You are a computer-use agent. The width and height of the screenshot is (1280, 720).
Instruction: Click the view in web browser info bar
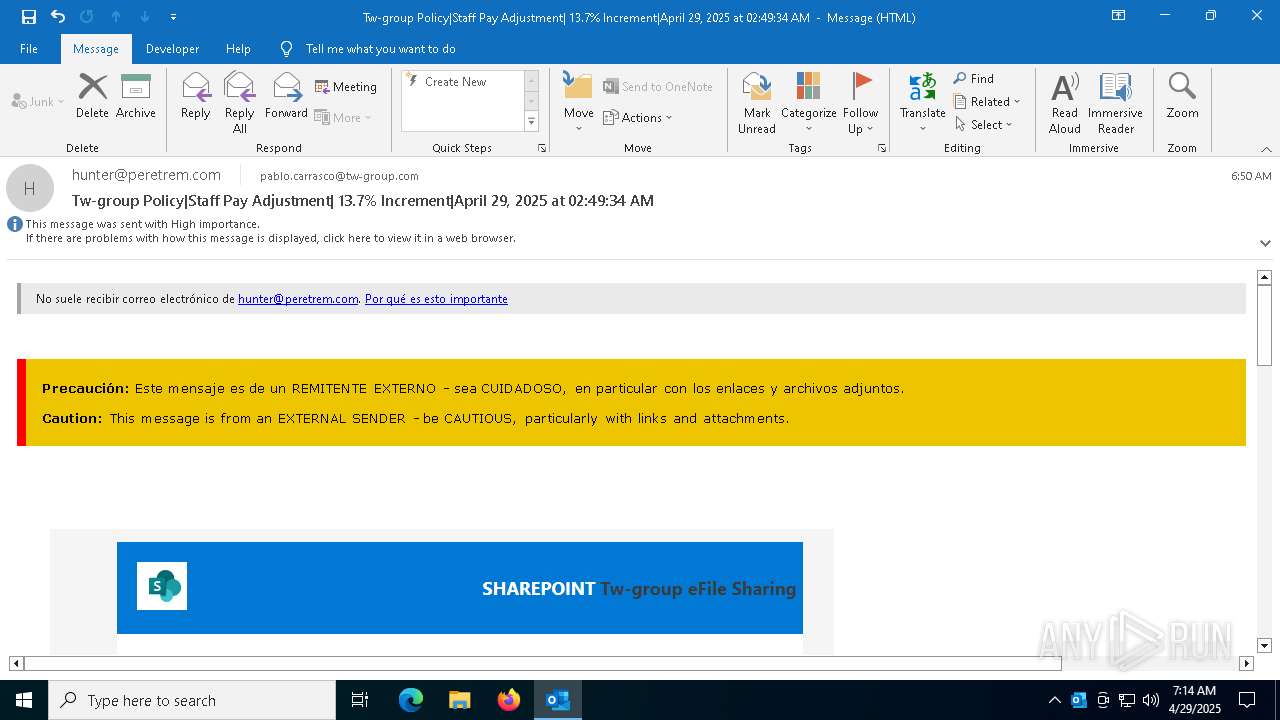[x=270, y=239]
